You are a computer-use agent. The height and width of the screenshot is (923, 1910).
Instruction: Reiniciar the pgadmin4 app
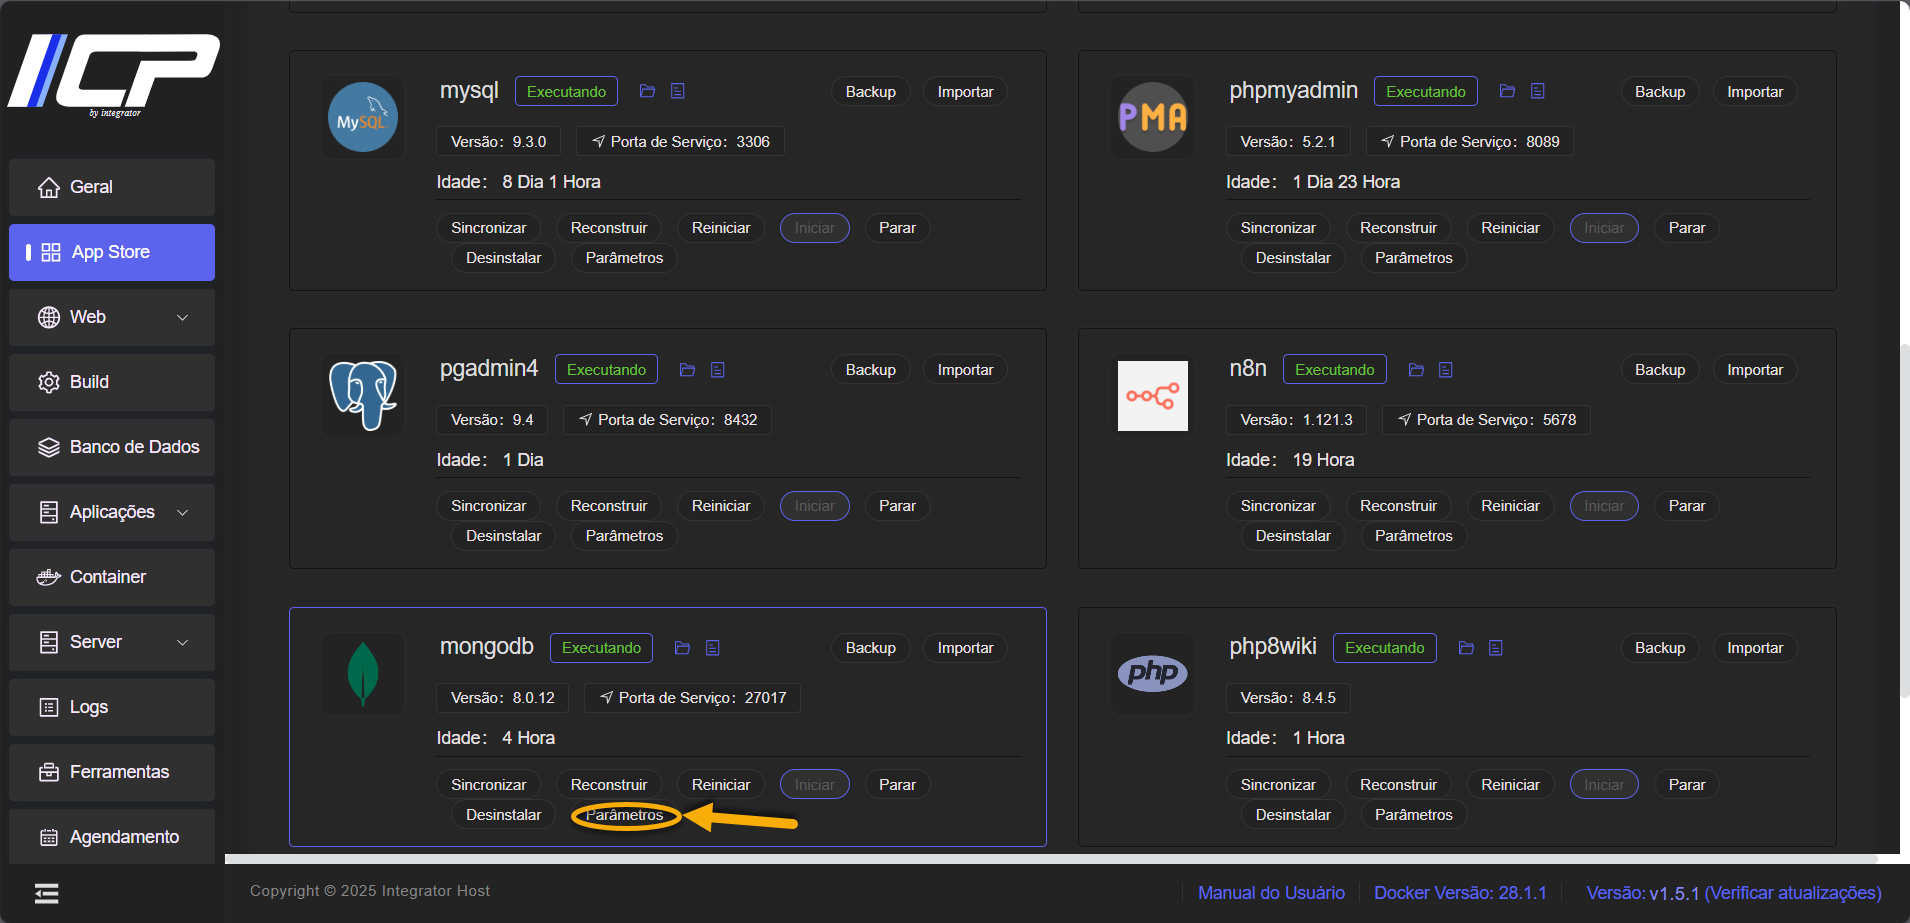(721, 506)
